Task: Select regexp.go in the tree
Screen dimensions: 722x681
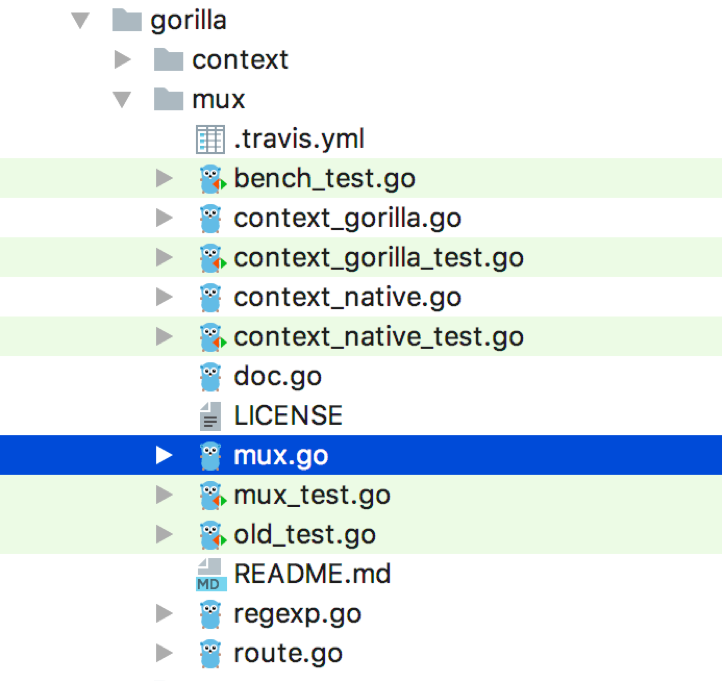Action: tap(361, 614)
